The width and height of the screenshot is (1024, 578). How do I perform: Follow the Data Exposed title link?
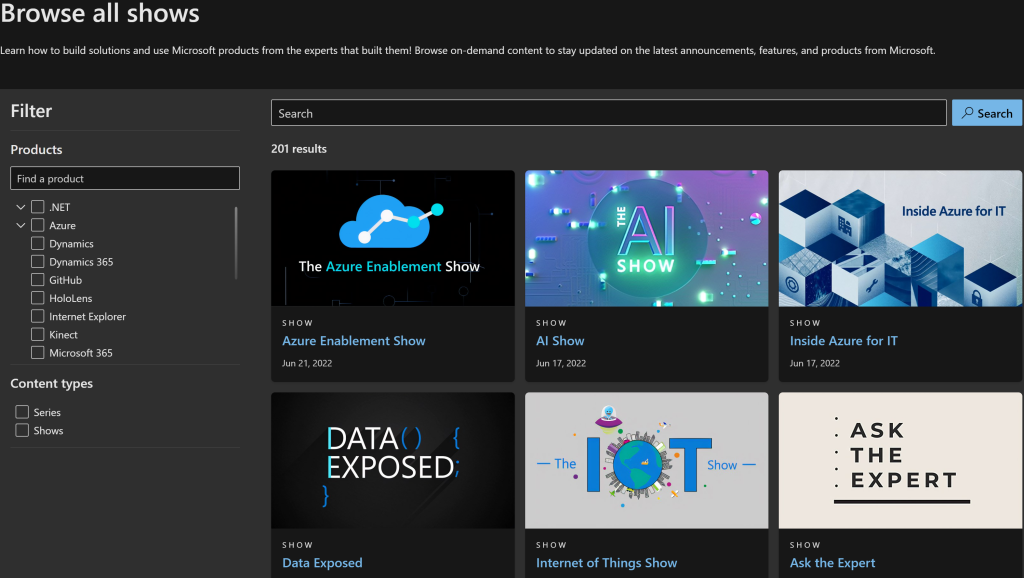[322, 563]
